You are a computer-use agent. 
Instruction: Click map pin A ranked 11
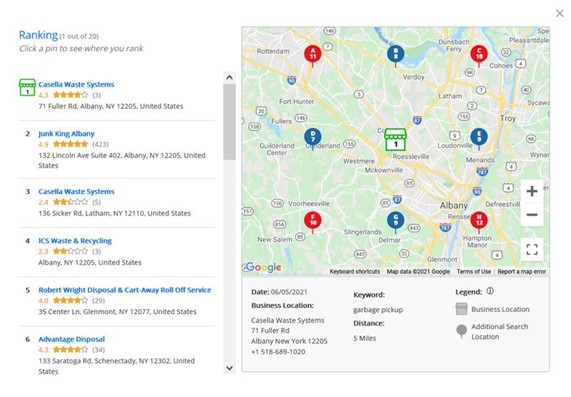click(x=312, y=54)
